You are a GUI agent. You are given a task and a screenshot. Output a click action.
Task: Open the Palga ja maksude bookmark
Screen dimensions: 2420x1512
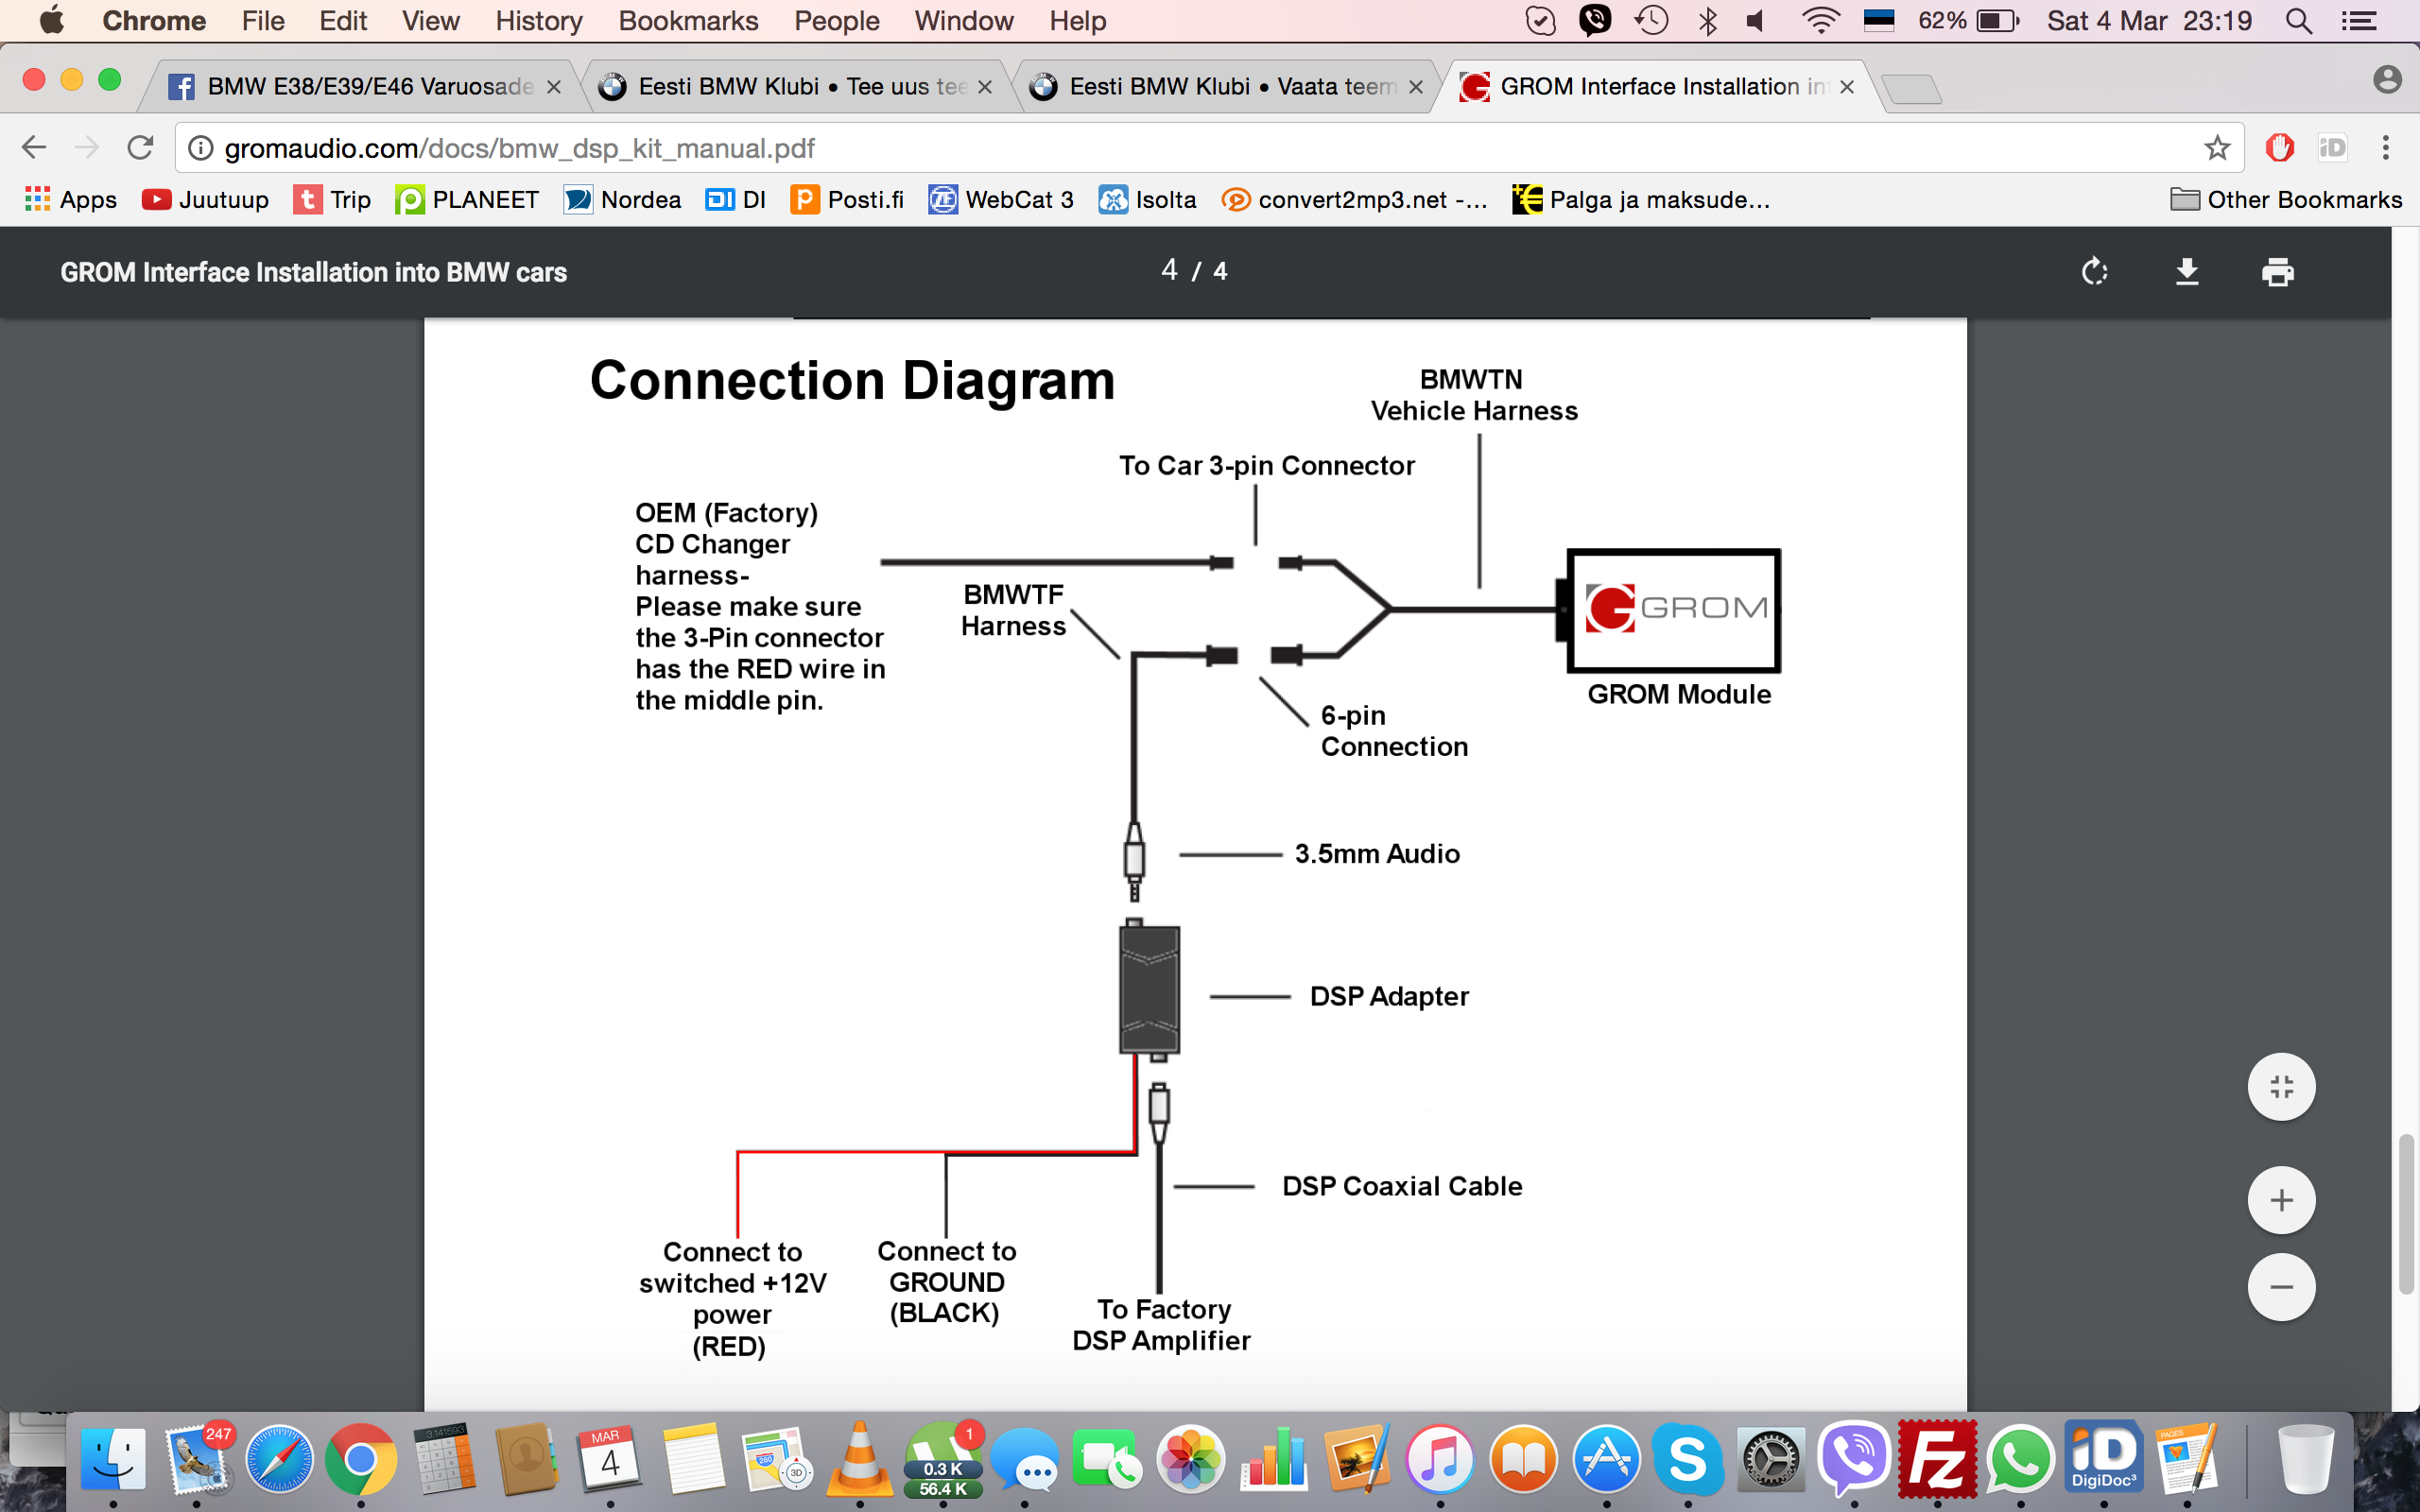(1641, 200)
